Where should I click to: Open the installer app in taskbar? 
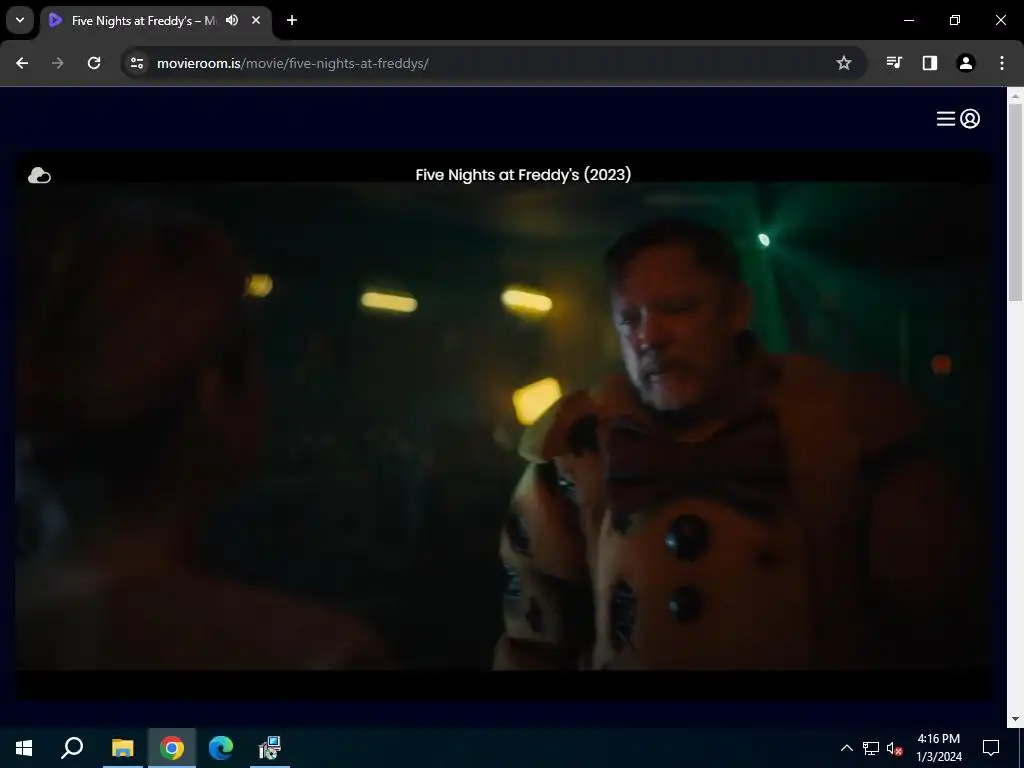click(270, 748)
